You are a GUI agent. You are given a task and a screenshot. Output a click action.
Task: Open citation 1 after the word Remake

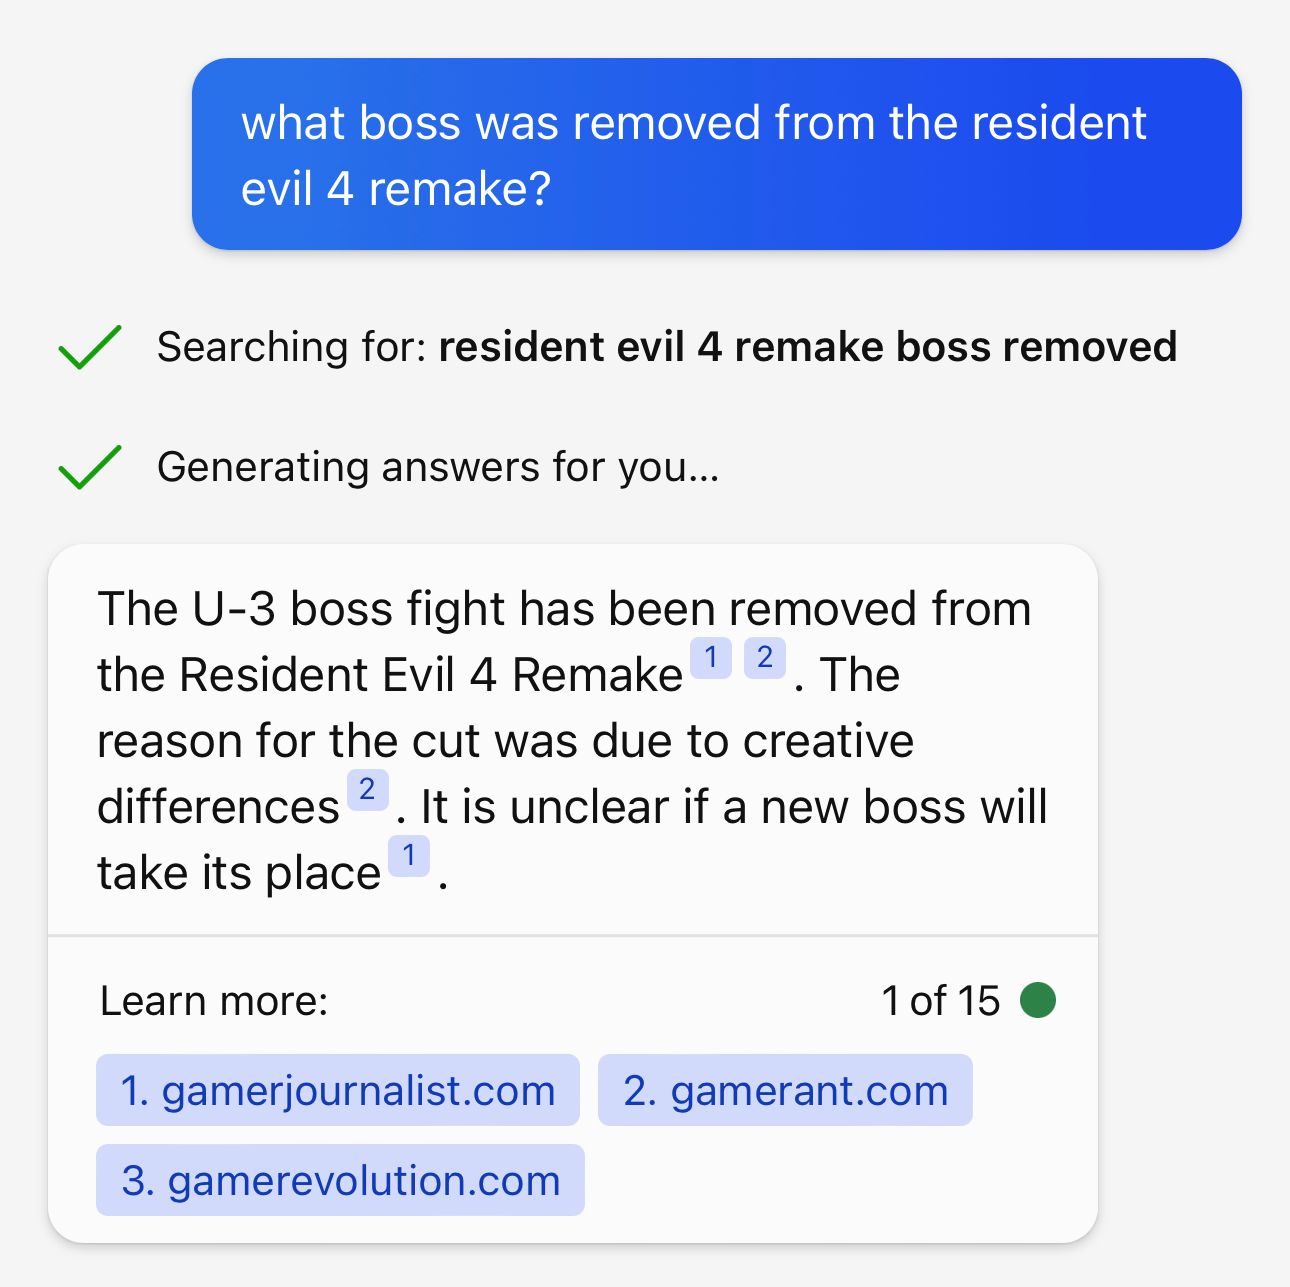point(711,658)
